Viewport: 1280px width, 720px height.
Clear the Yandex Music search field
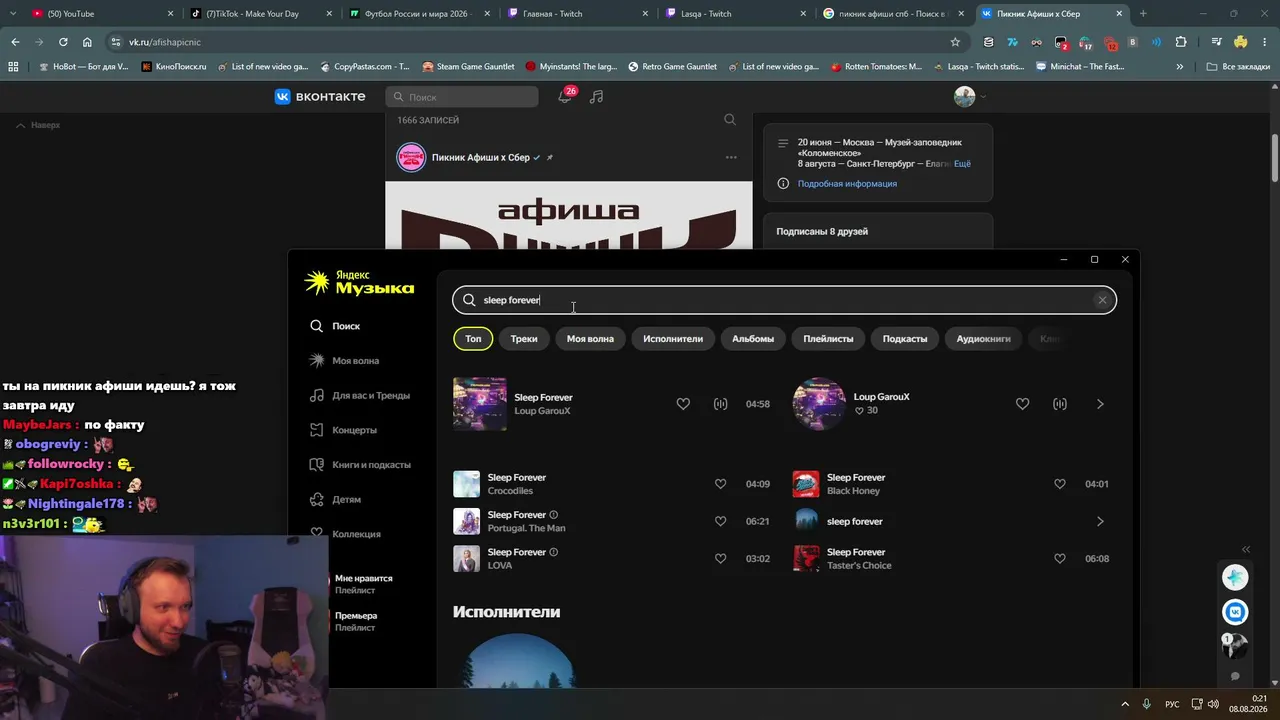point(1102,300)
